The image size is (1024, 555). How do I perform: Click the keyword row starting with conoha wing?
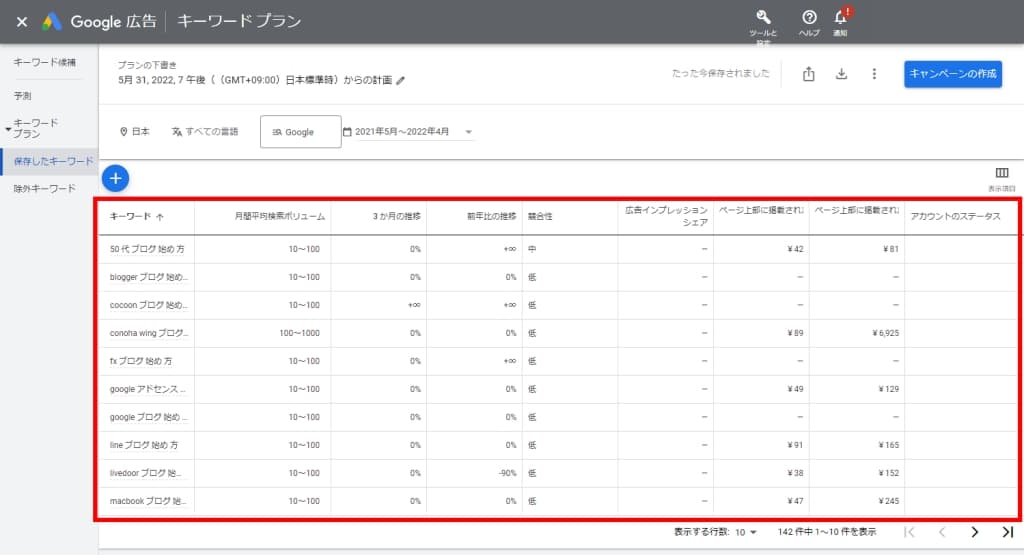pyautogui.click(x=148, y=334)
